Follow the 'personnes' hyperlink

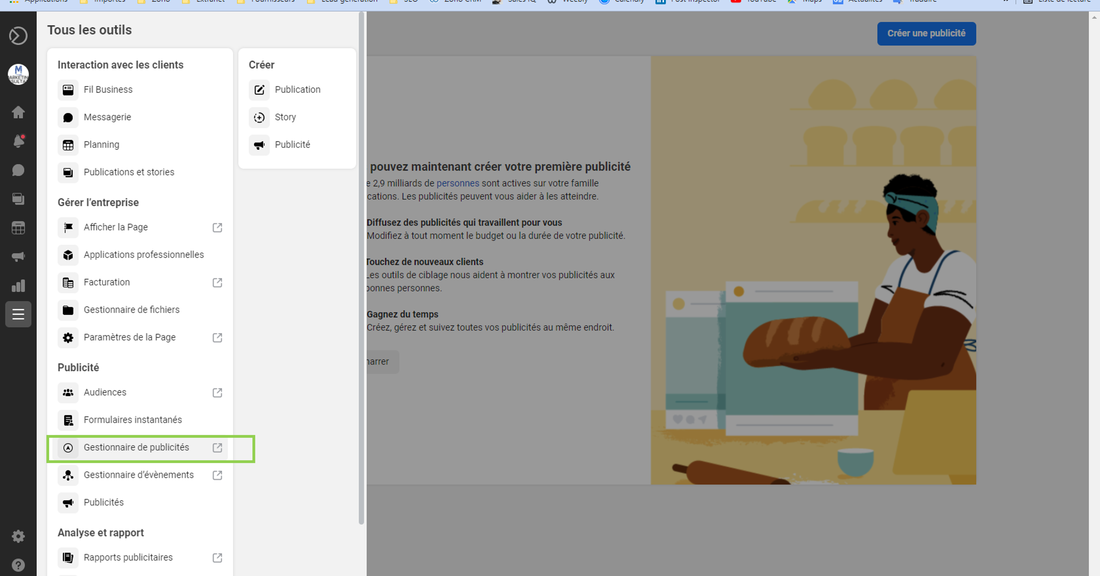[x=457, y=183]
